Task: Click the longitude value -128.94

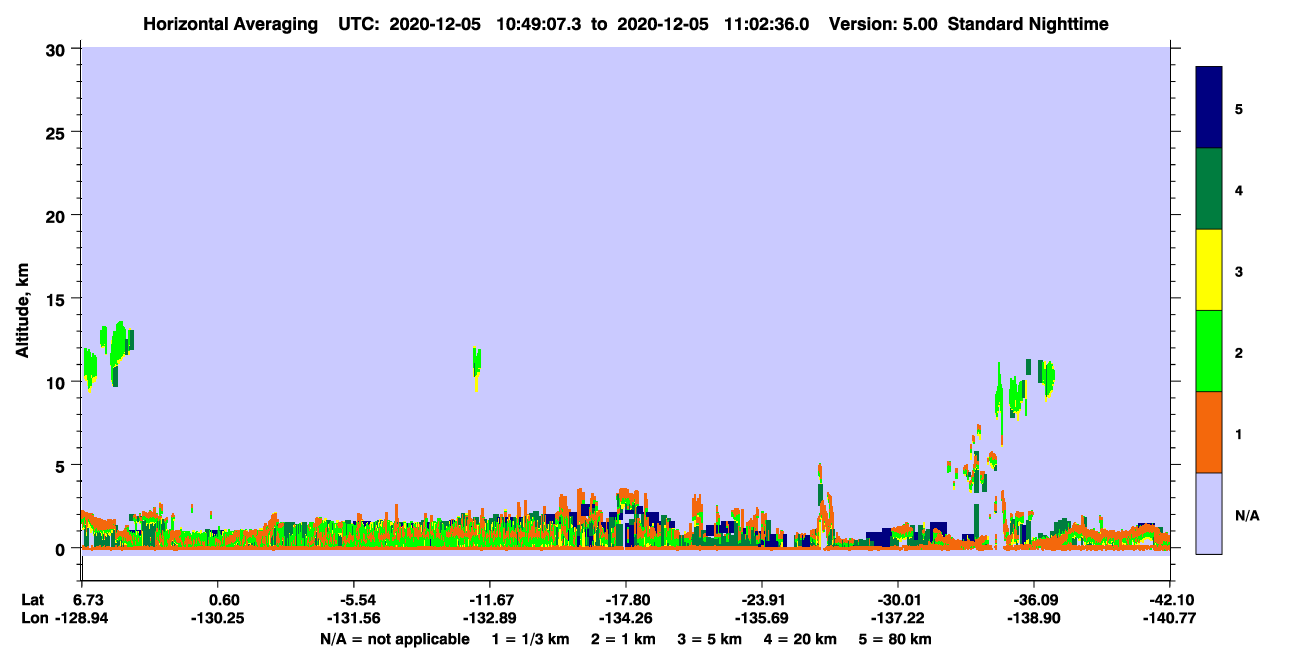Action: tap(82, 618)
